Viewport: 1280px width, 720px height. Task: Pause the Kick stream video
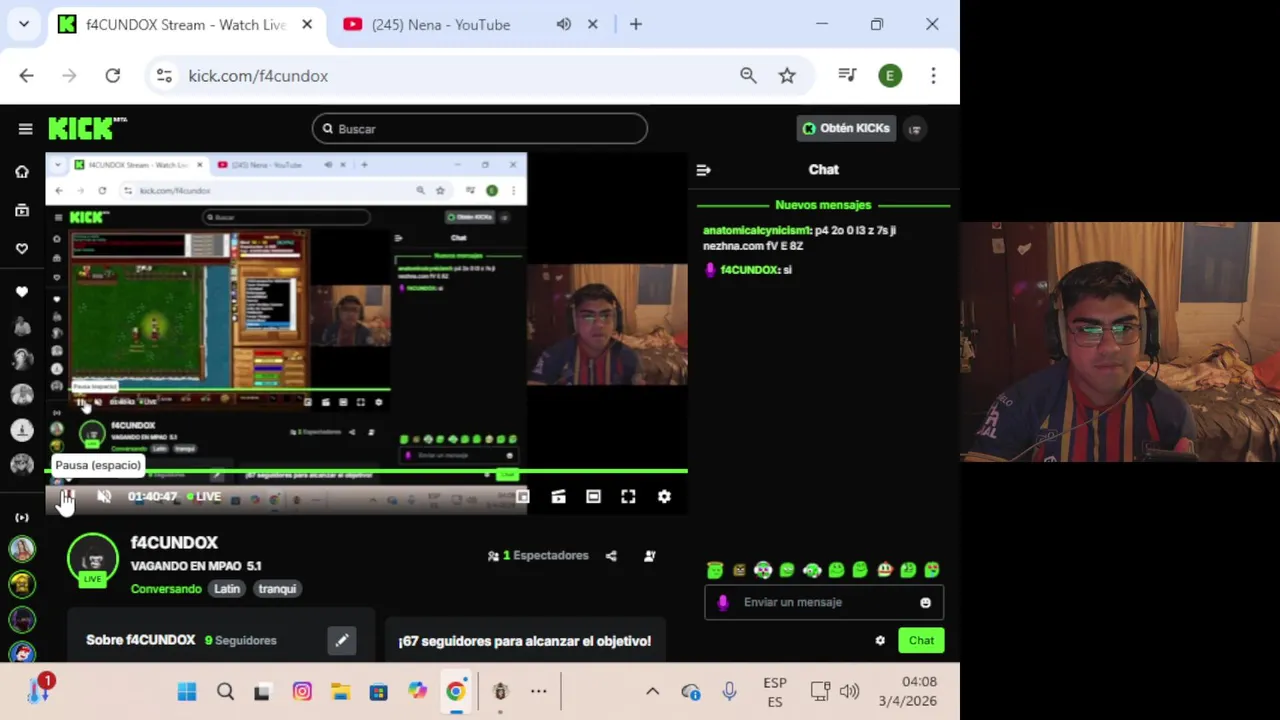tap(67, 497)
